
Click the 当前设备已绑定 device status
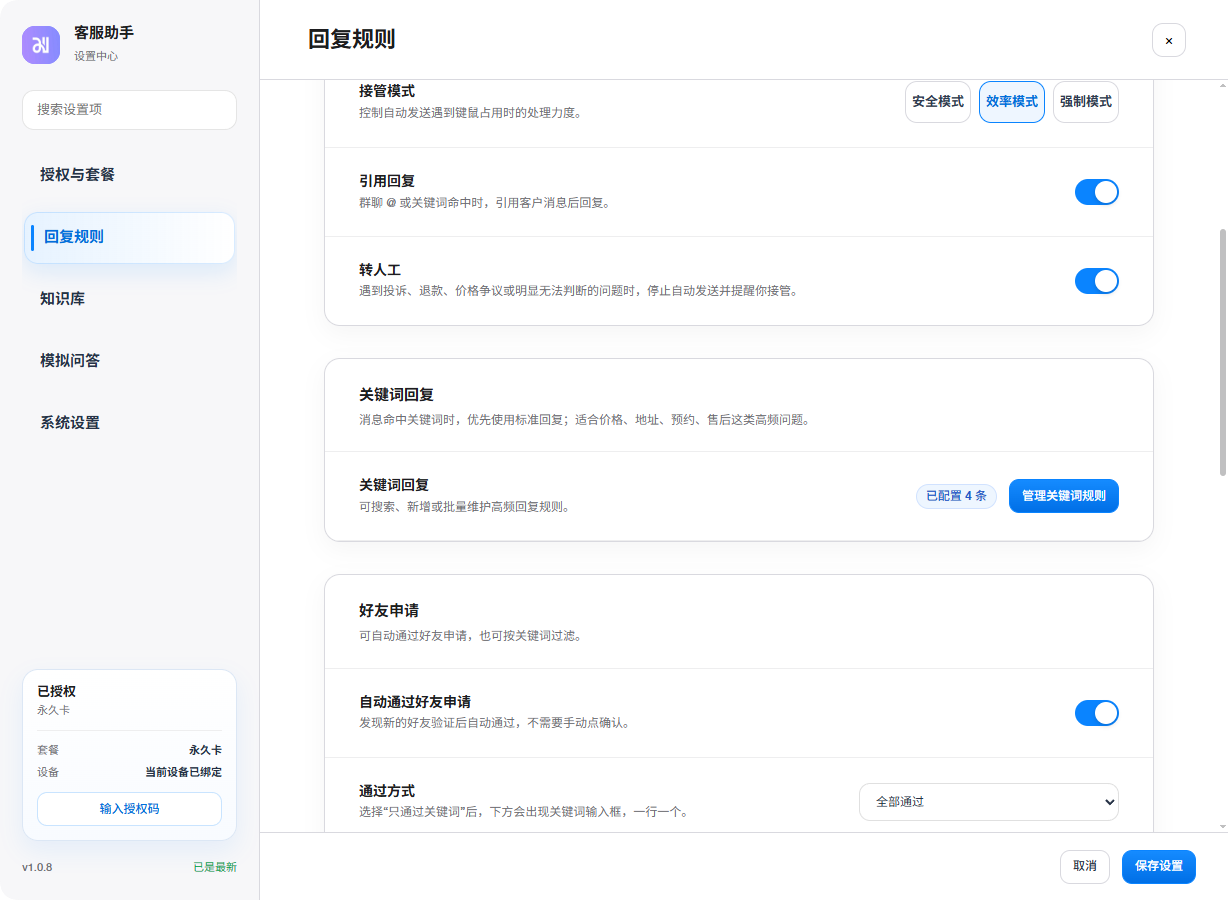tap(183, 772)
